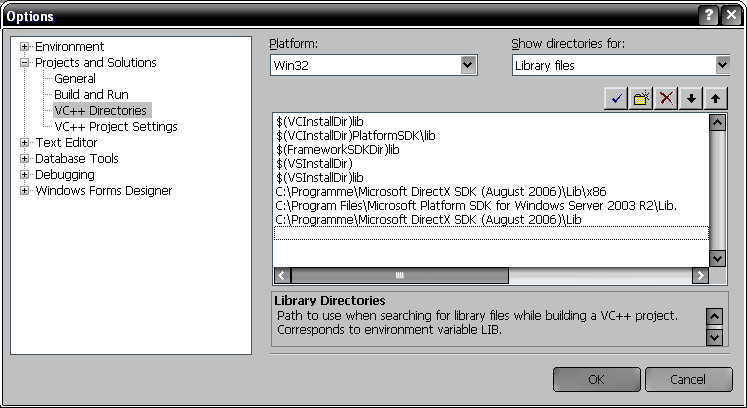Click the Check Entries checkmark icon

pyautogui.click(x=616, y=98)
